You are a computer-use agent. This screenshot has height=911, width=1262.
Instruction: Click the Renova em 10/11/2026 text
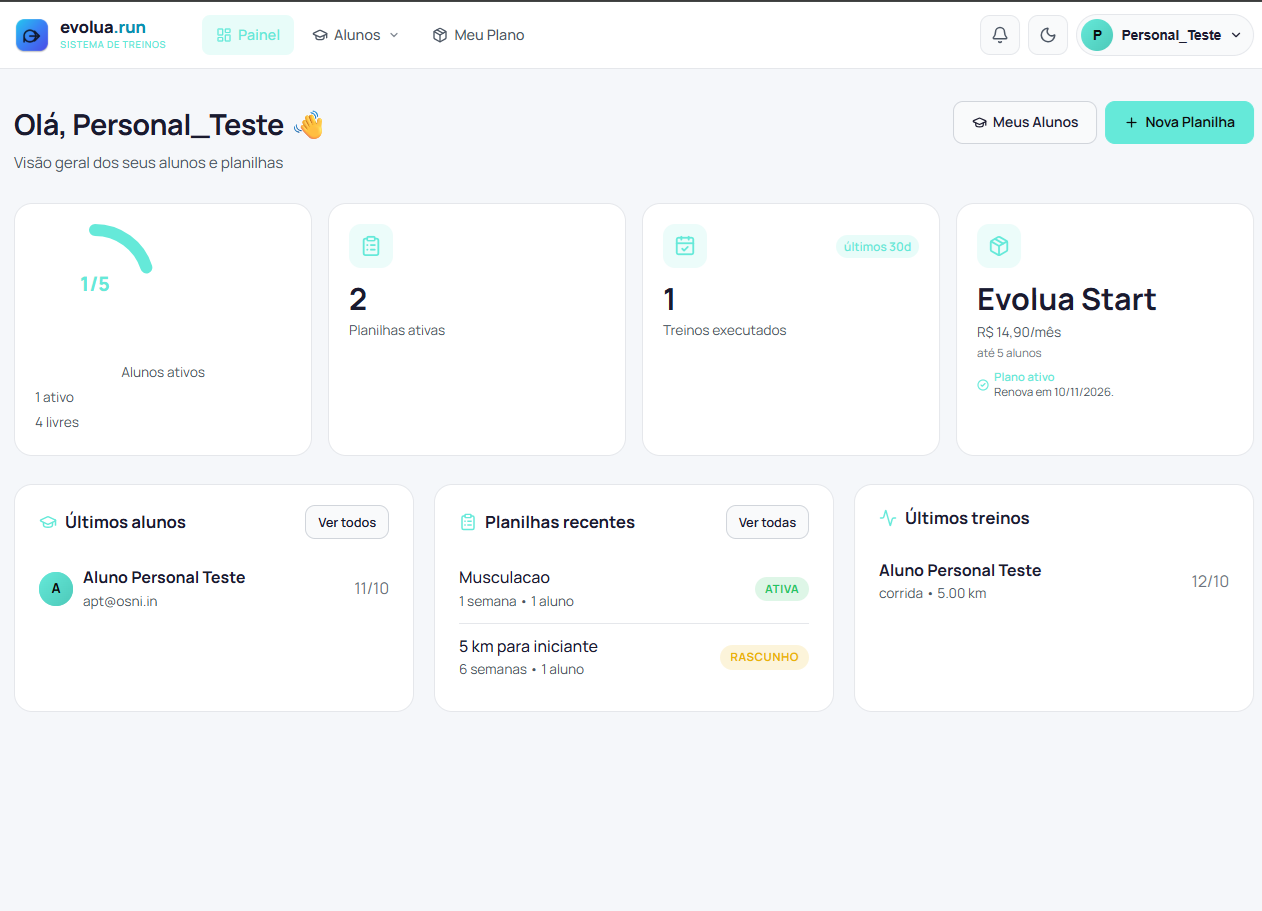point(1054,392)
